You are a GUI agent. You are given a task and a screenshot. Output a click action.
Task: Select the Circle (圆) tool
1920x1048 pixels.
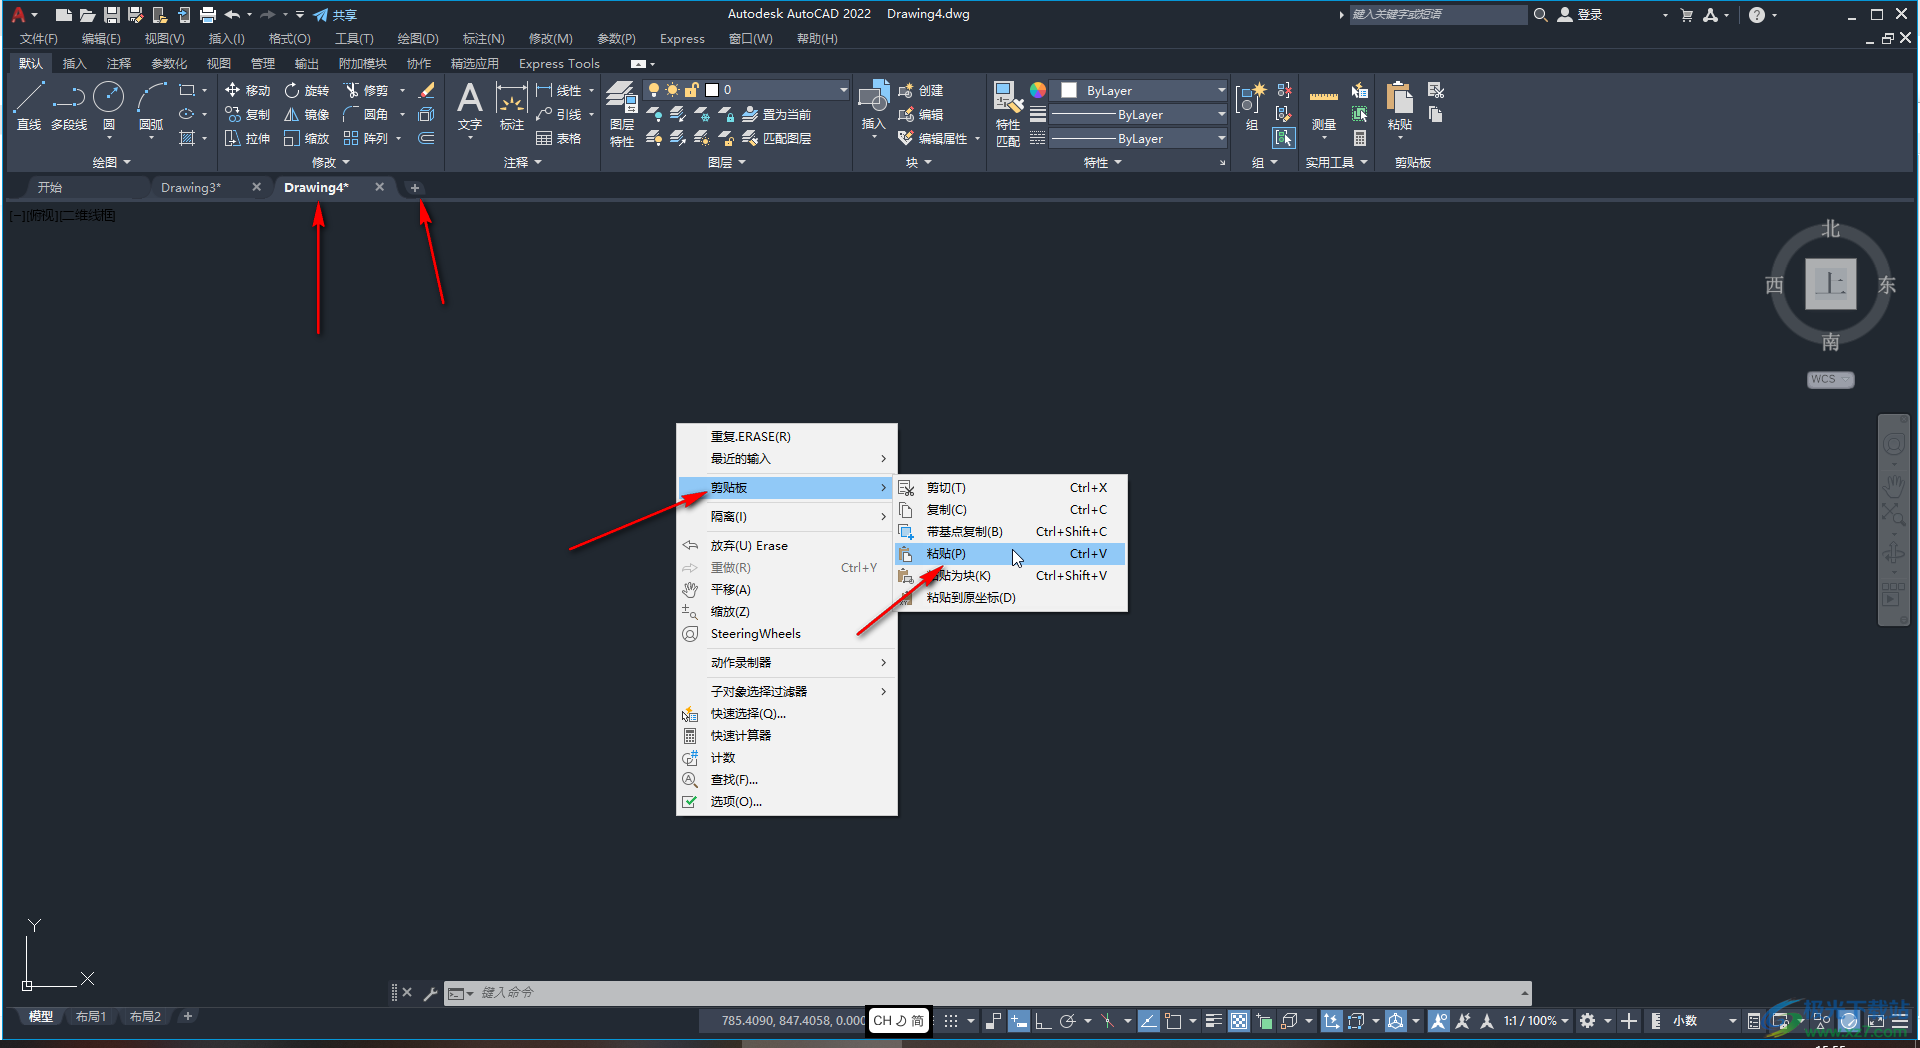pos(108,106)
